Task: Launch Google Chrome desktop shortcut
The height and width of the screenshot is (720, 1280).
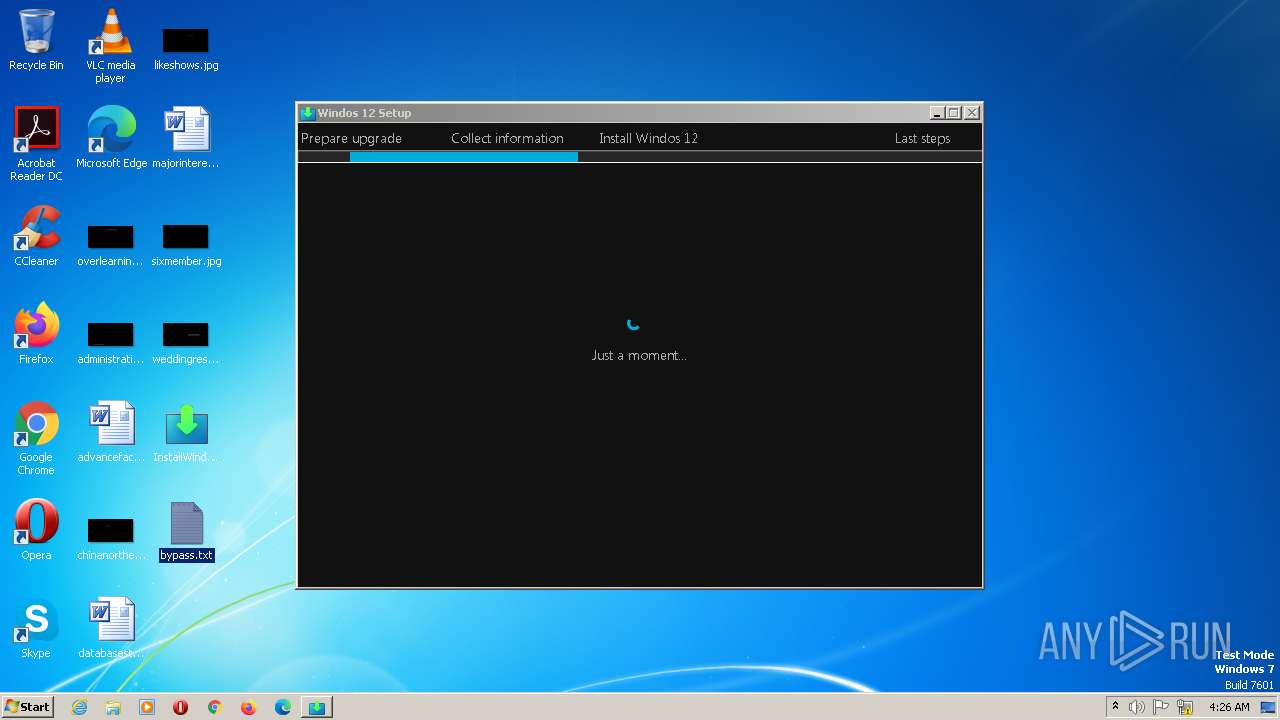Action: pyautogui.click(x=36, y=438)
